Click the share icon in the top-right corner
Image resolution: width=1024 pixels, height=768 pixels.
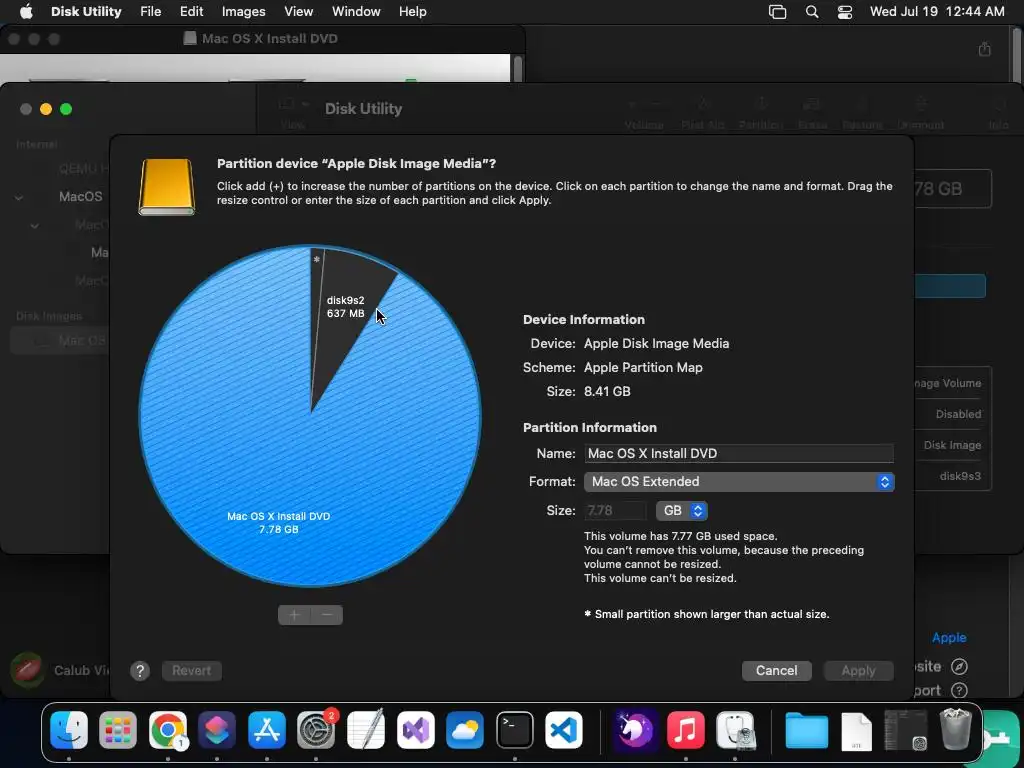pyautogui.click(x=985, y=50)
